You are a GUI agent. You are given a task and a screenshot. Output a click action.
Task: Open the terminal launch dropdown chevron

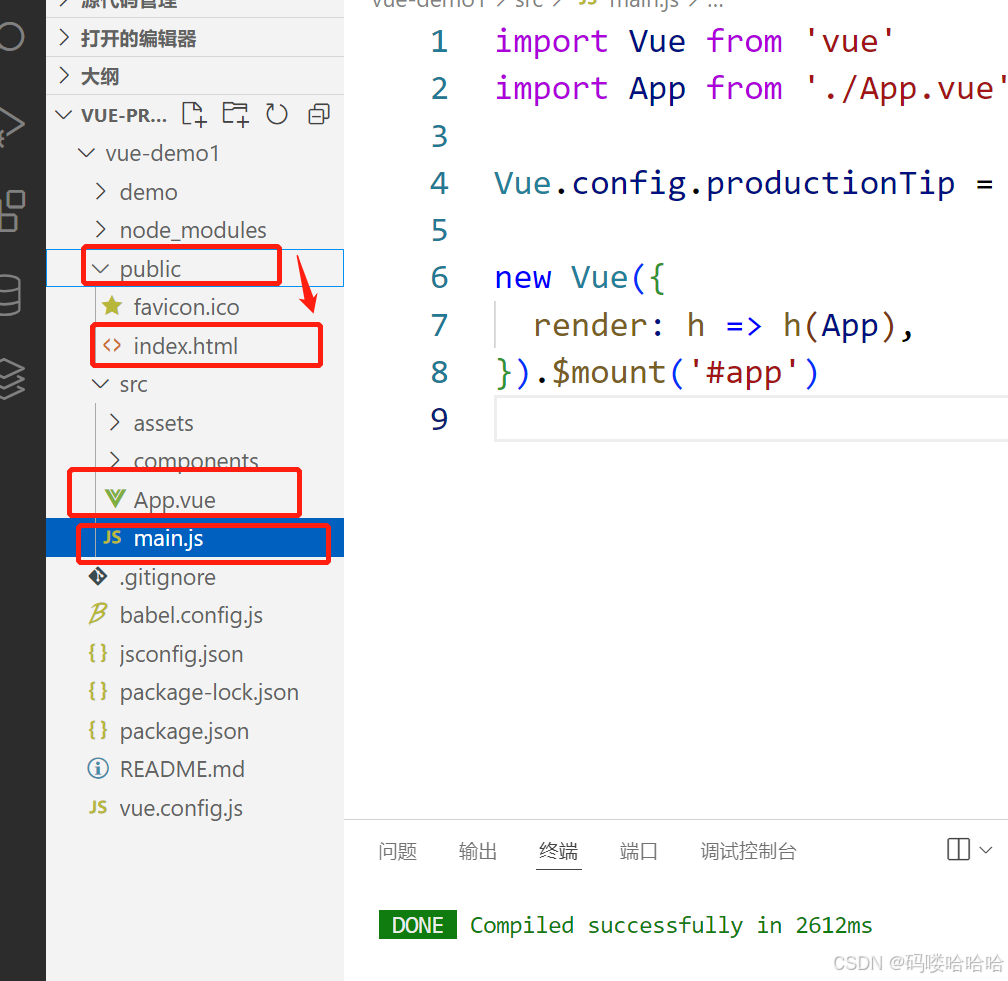(984, 849)
